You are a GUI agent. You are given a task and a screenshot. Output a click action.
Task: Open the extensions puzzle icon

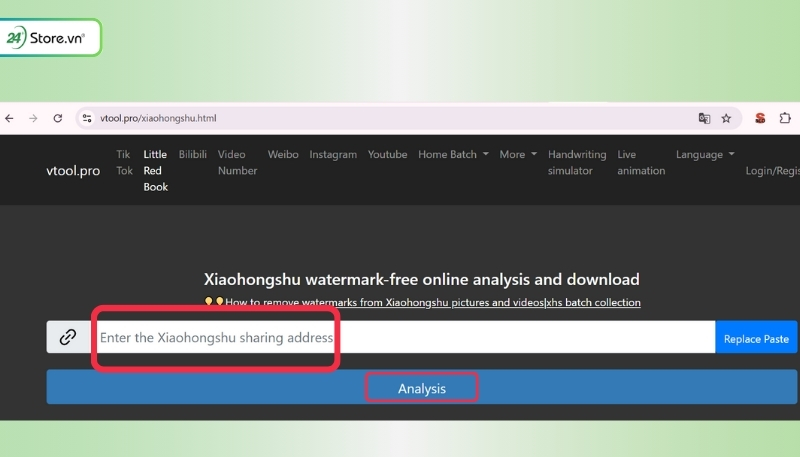pos(785,118)
